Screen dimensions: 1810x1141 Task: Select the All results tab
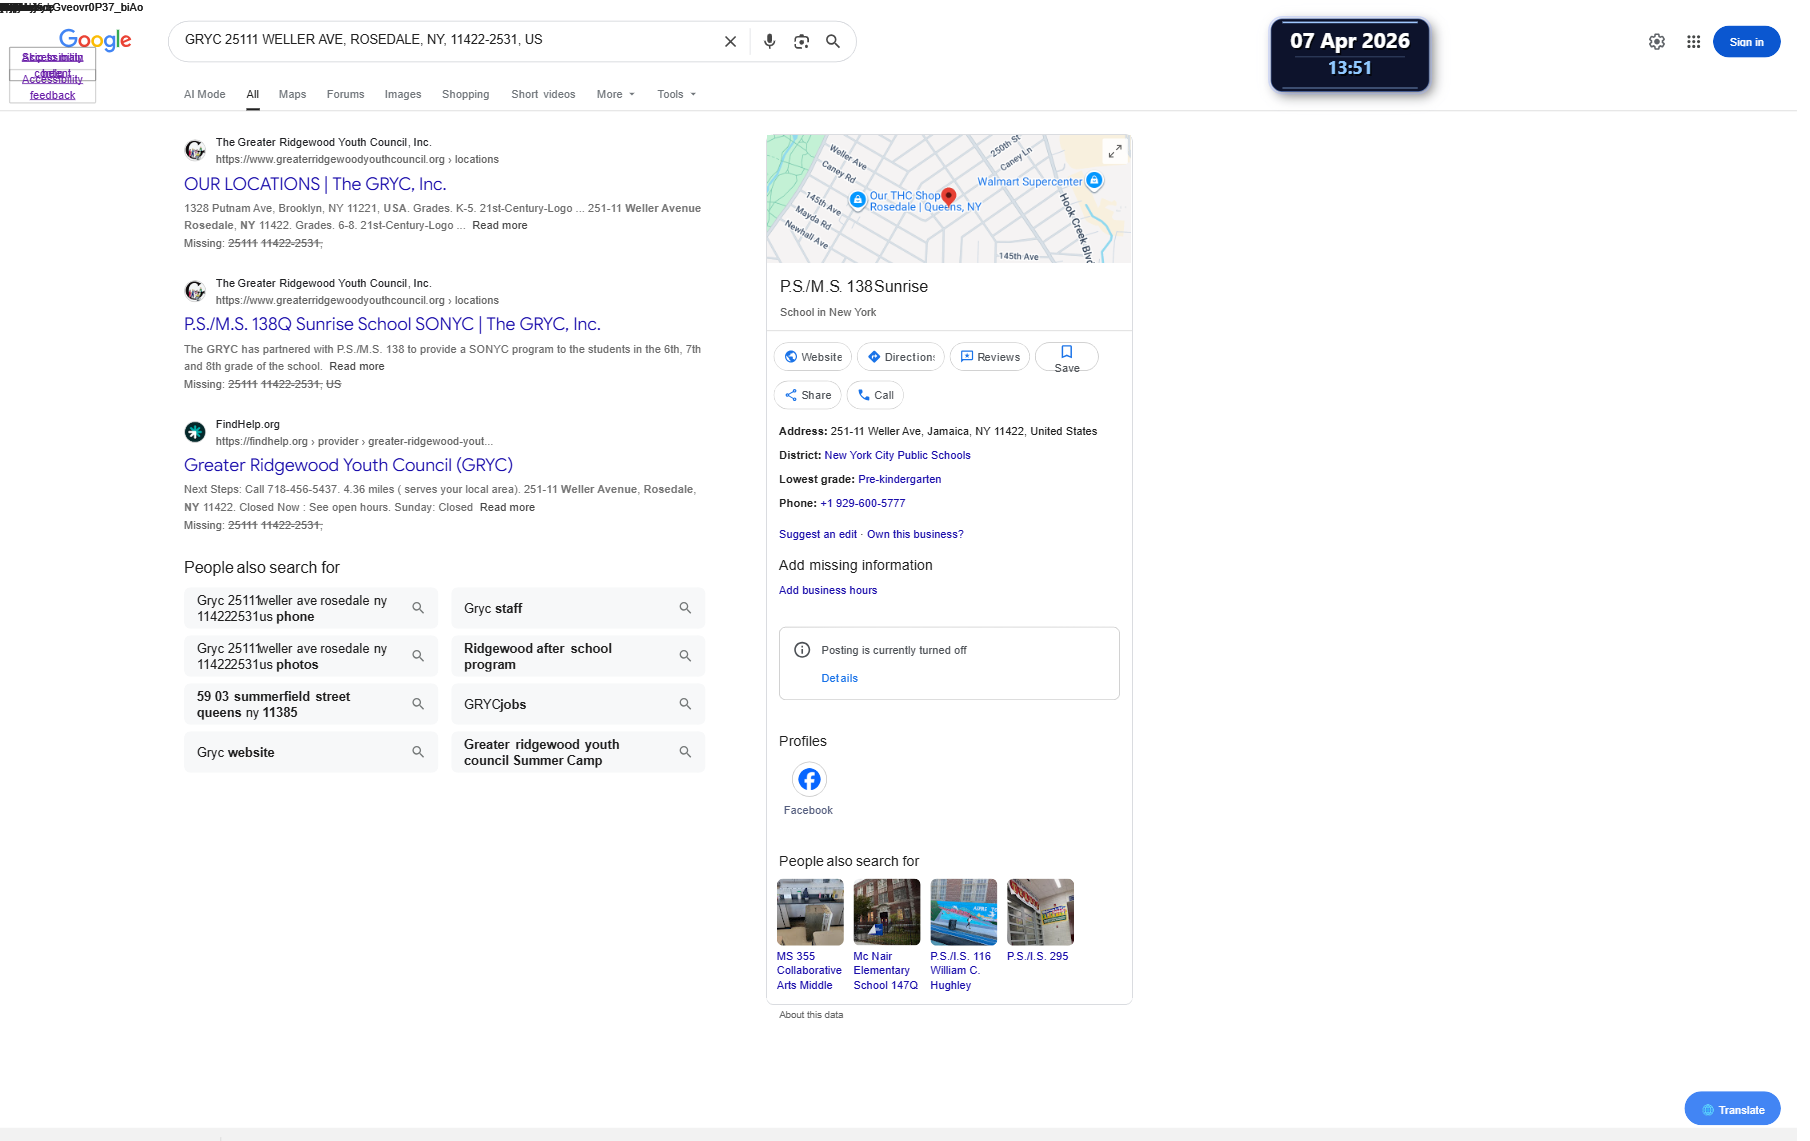click(x=253, y=94)
